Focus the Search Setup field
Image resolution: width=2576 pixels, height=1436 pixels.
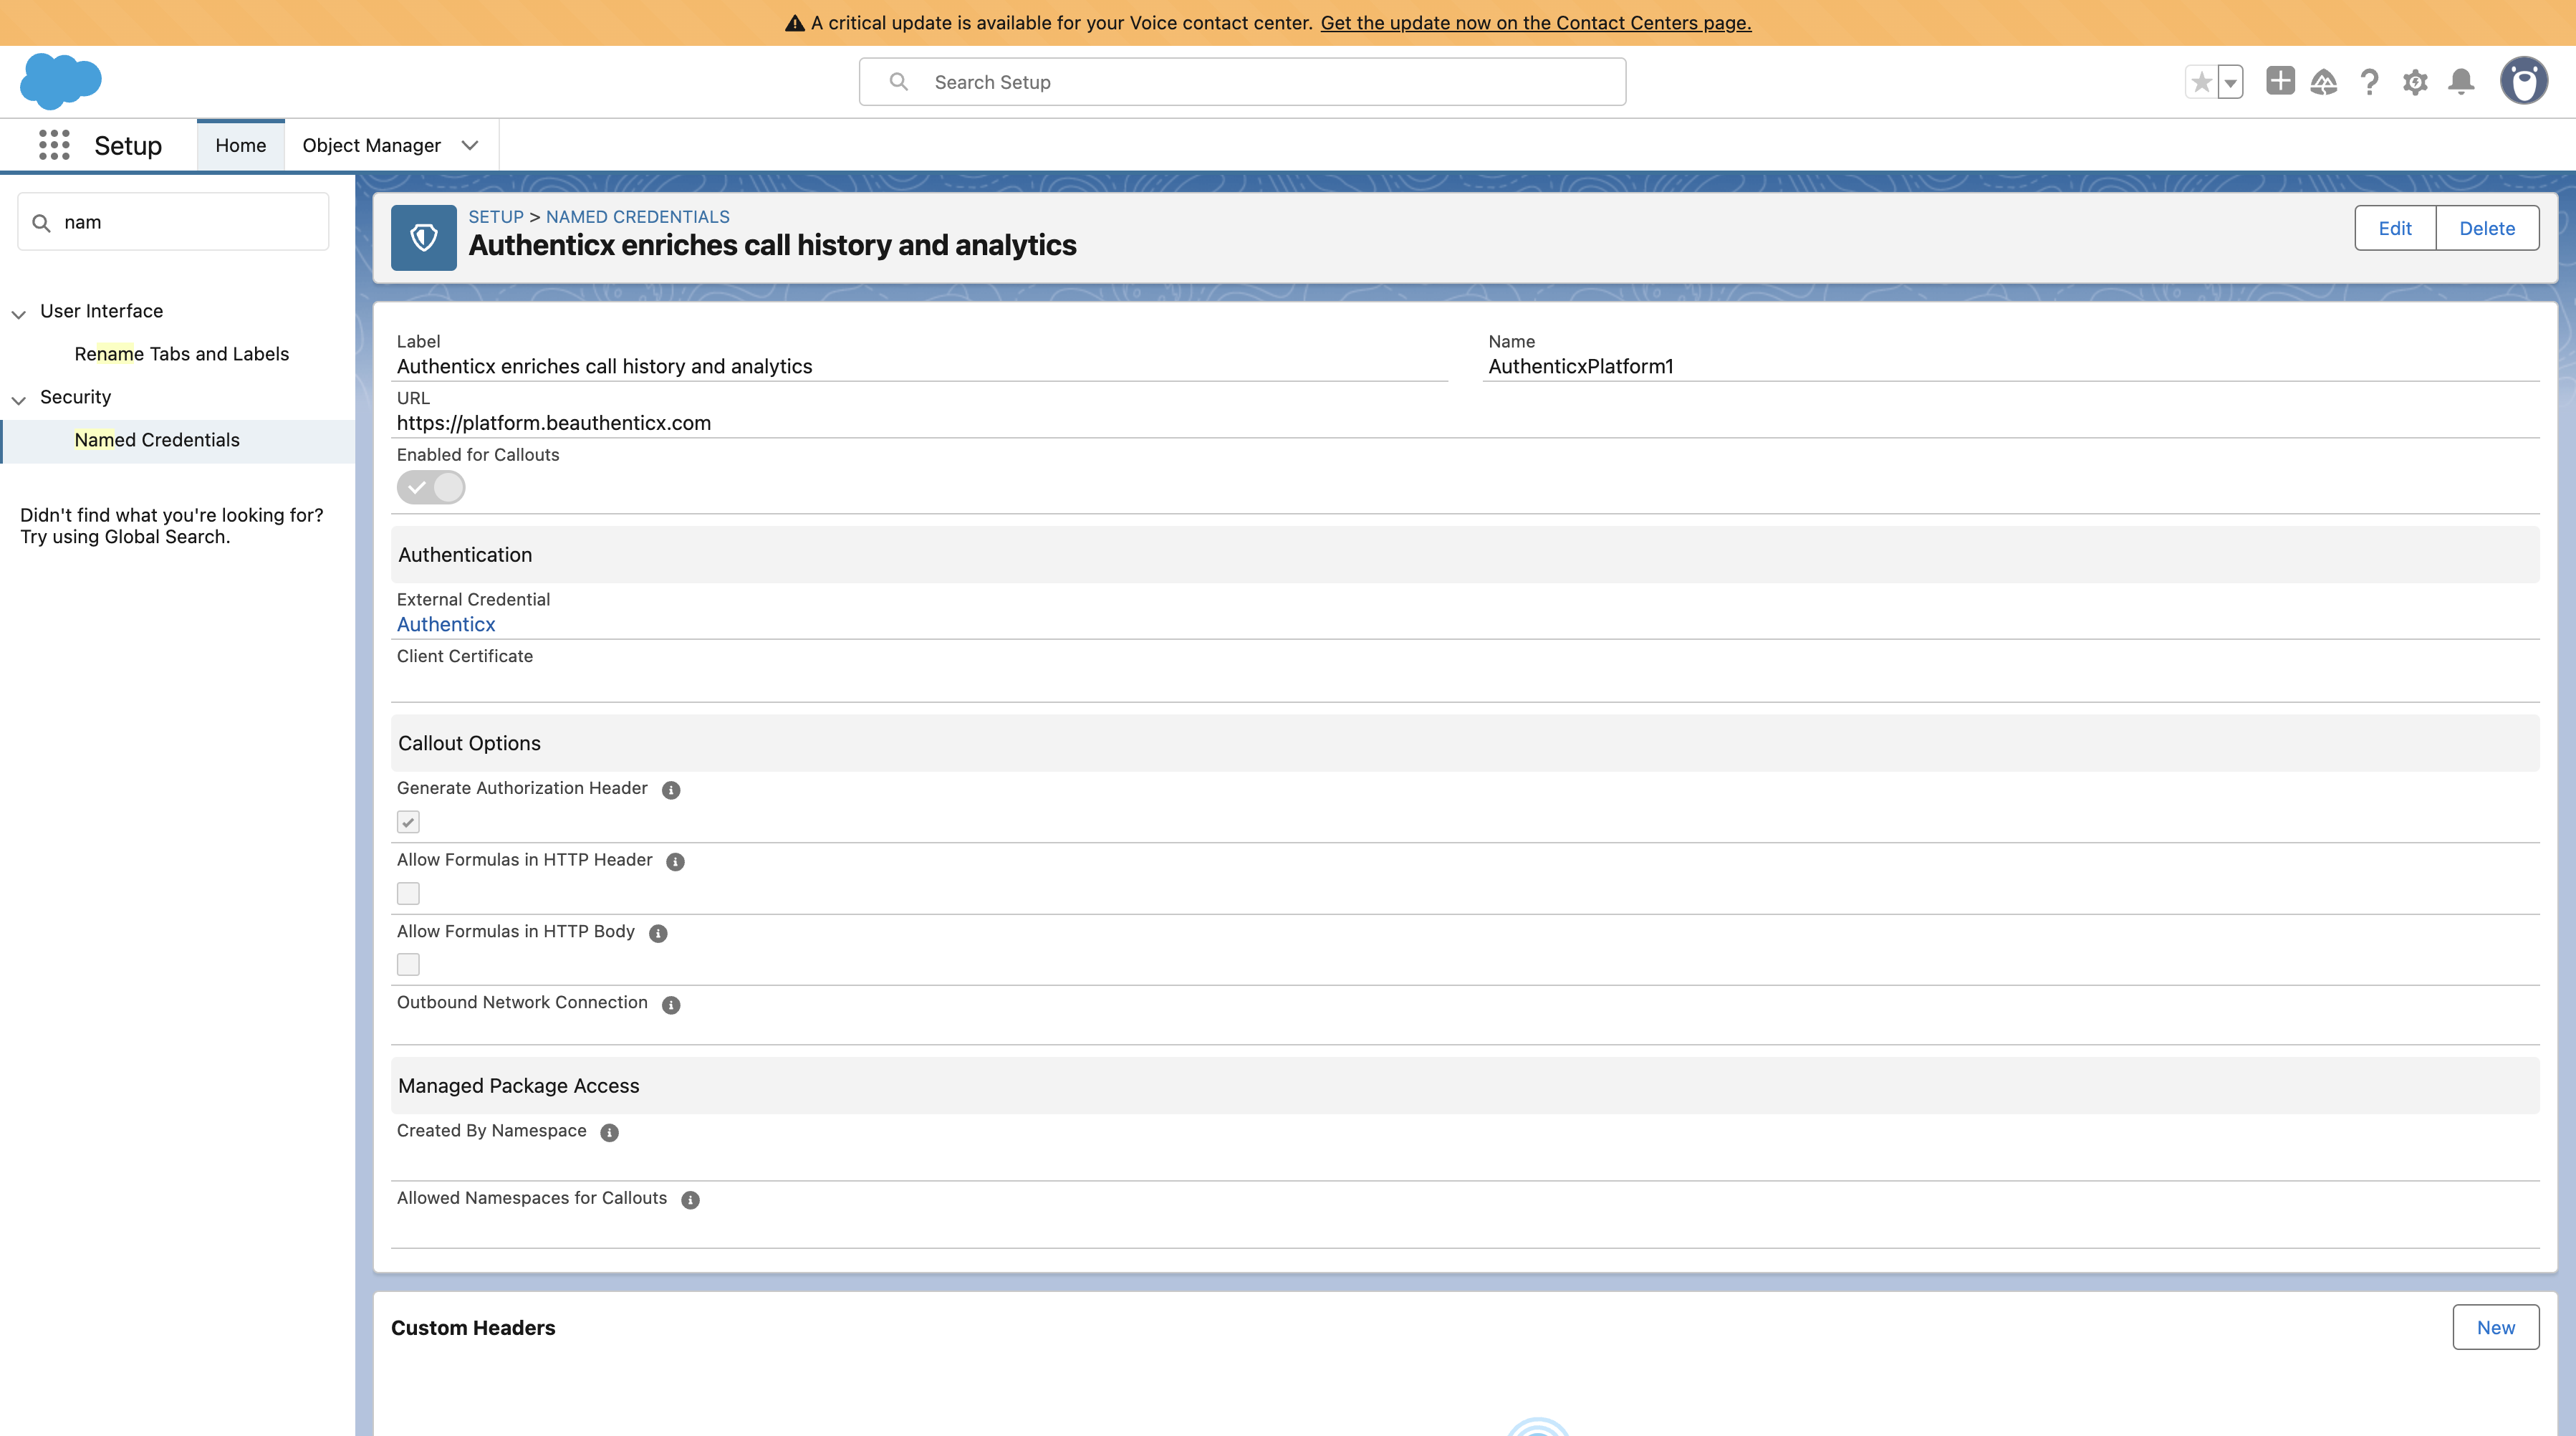point(1242,82)
